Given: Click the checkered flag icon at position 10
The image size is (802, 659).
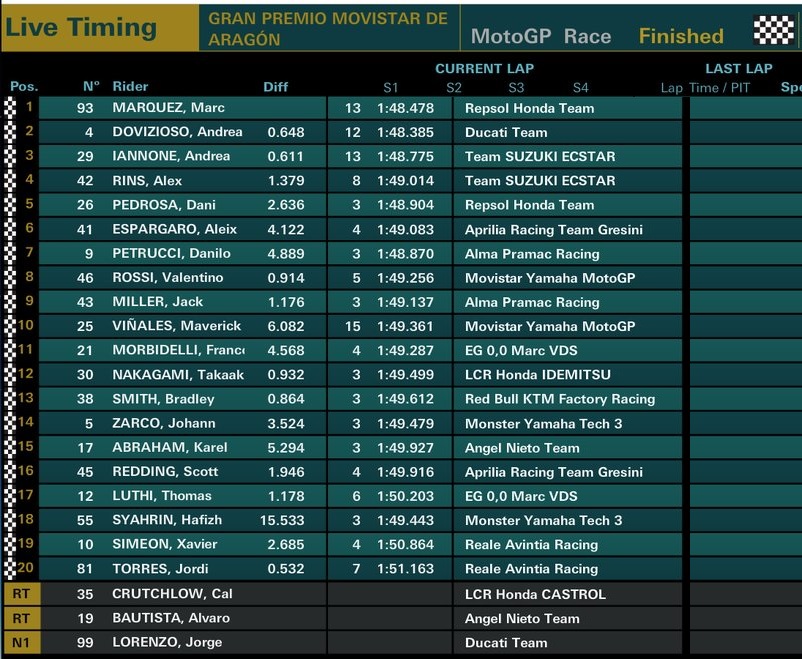Looking at the screenshot, I should click(12, 326).
